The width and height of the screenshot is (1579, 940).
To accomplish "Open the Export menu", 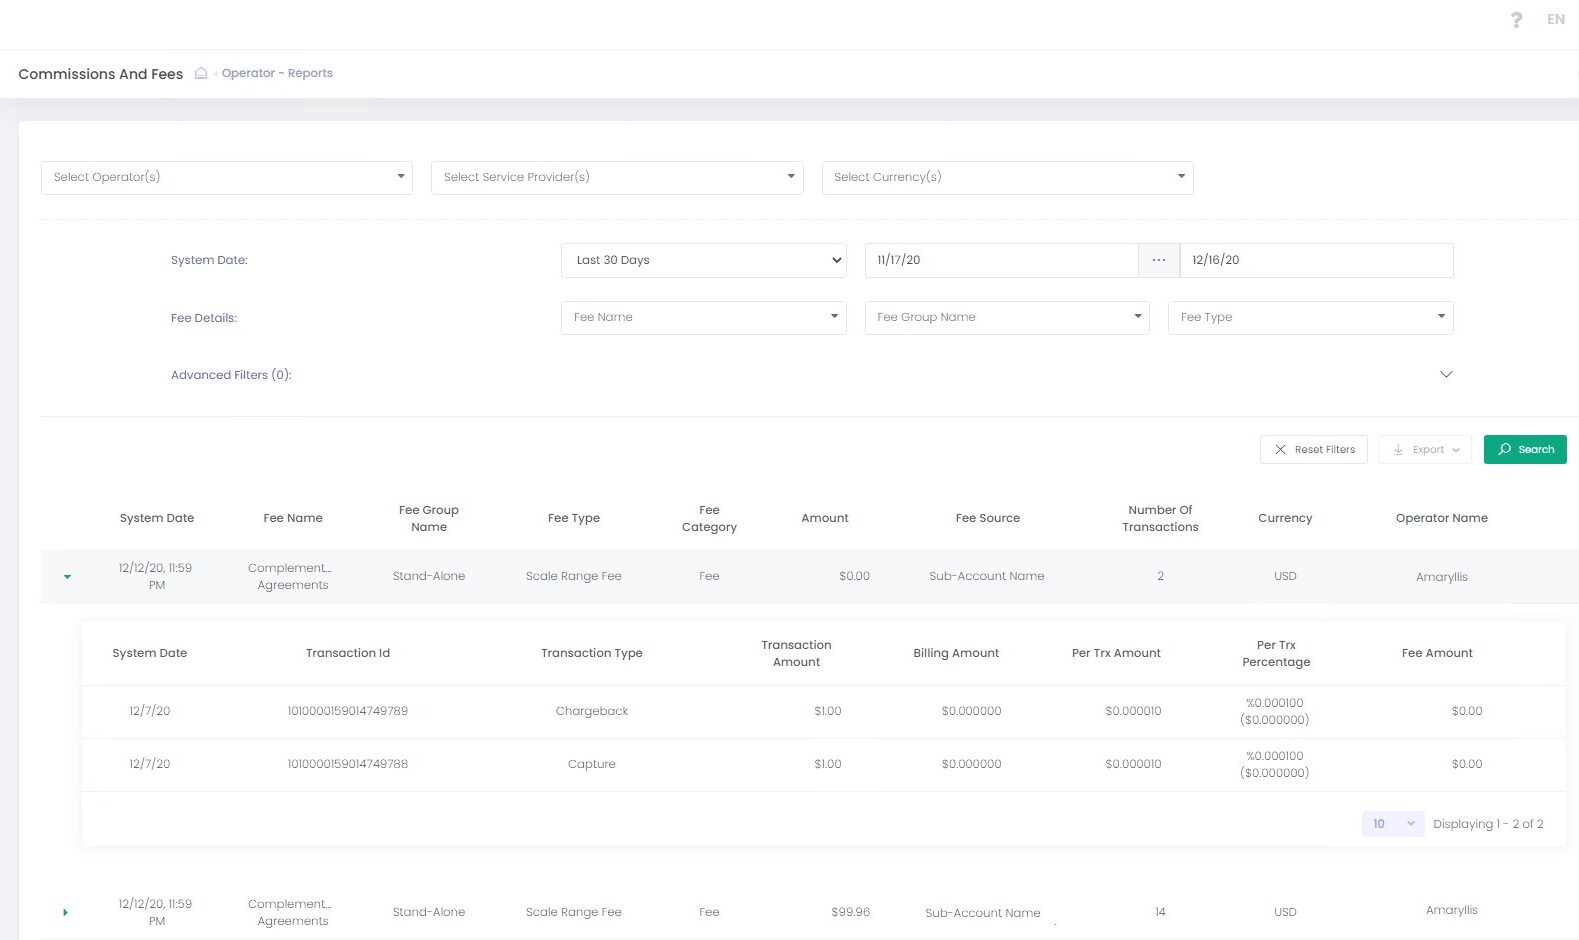I will click(1425, 450).
